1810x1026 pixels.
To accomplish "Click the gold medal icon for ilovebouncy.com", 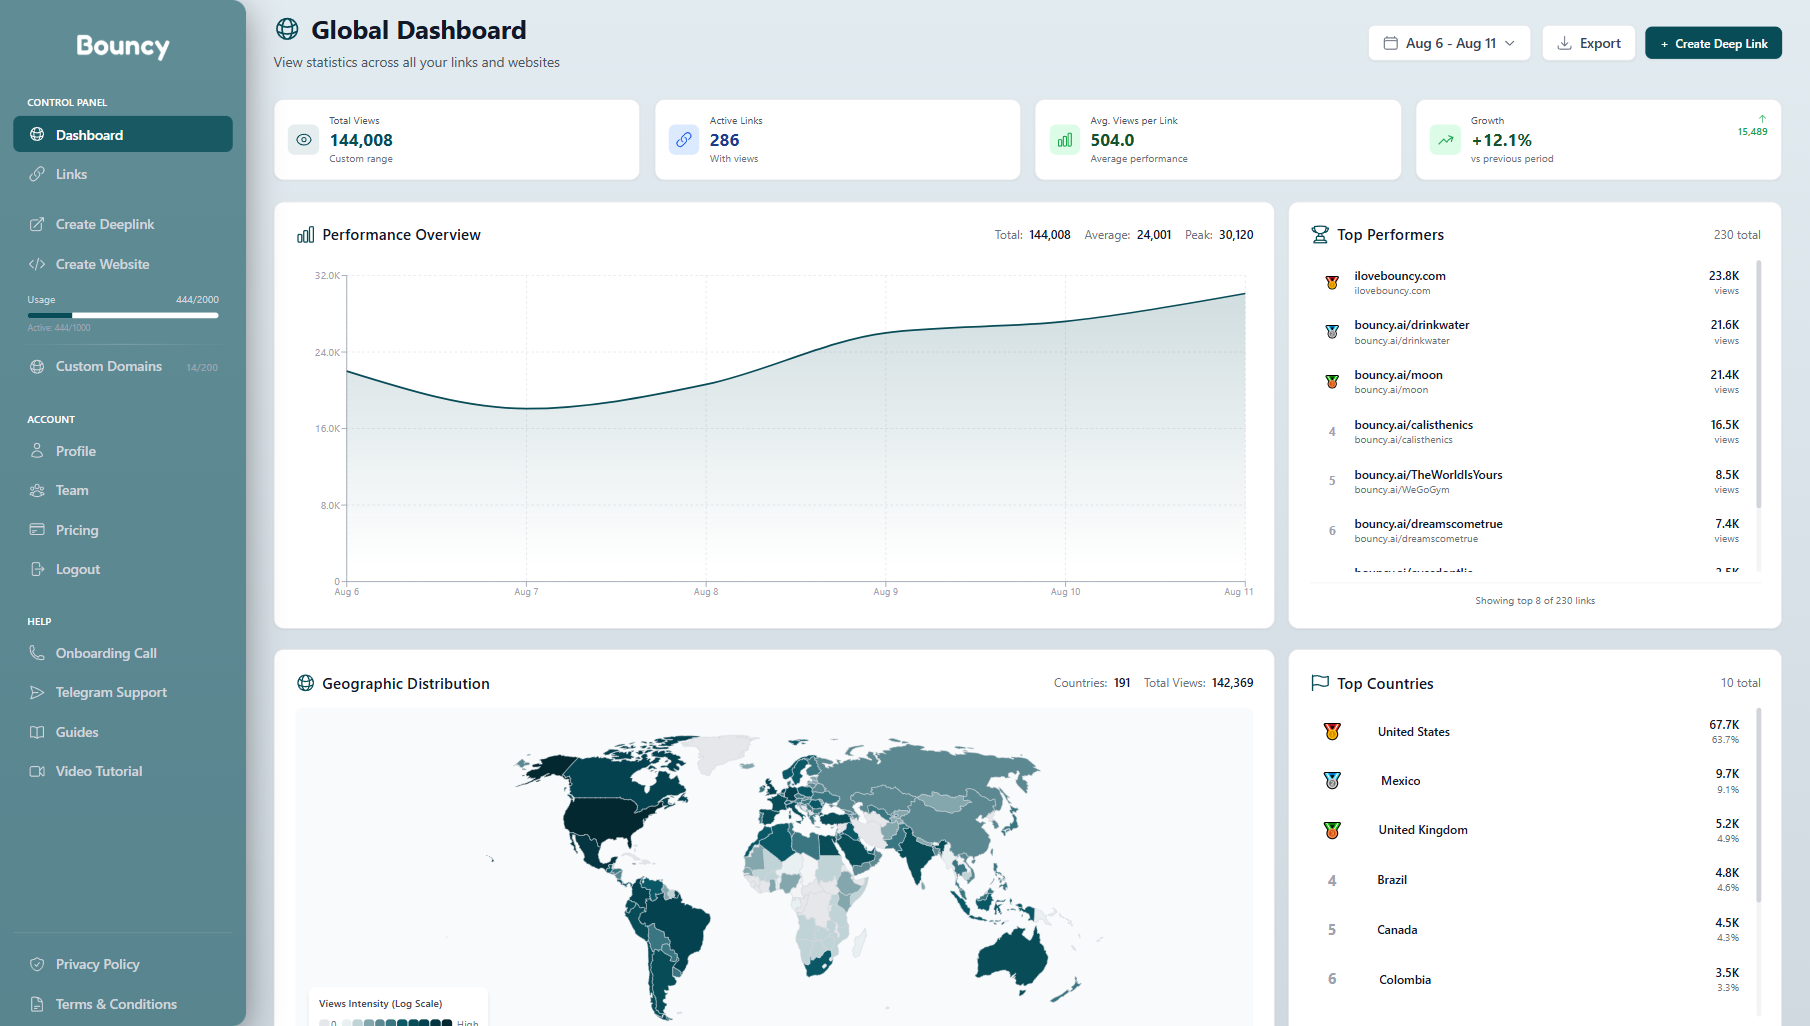I will tap(1332, 283).
